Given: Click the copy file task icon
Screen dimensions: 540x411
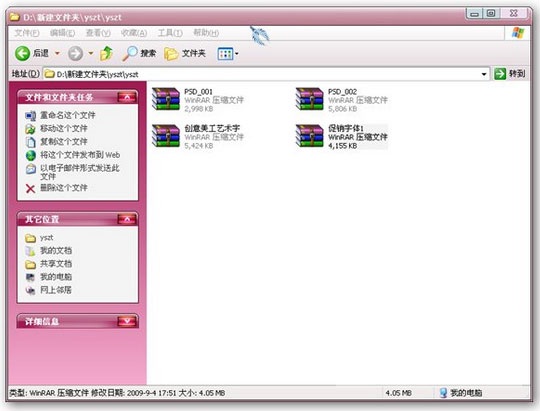Looking at the screenshot, I should [30, 142].
